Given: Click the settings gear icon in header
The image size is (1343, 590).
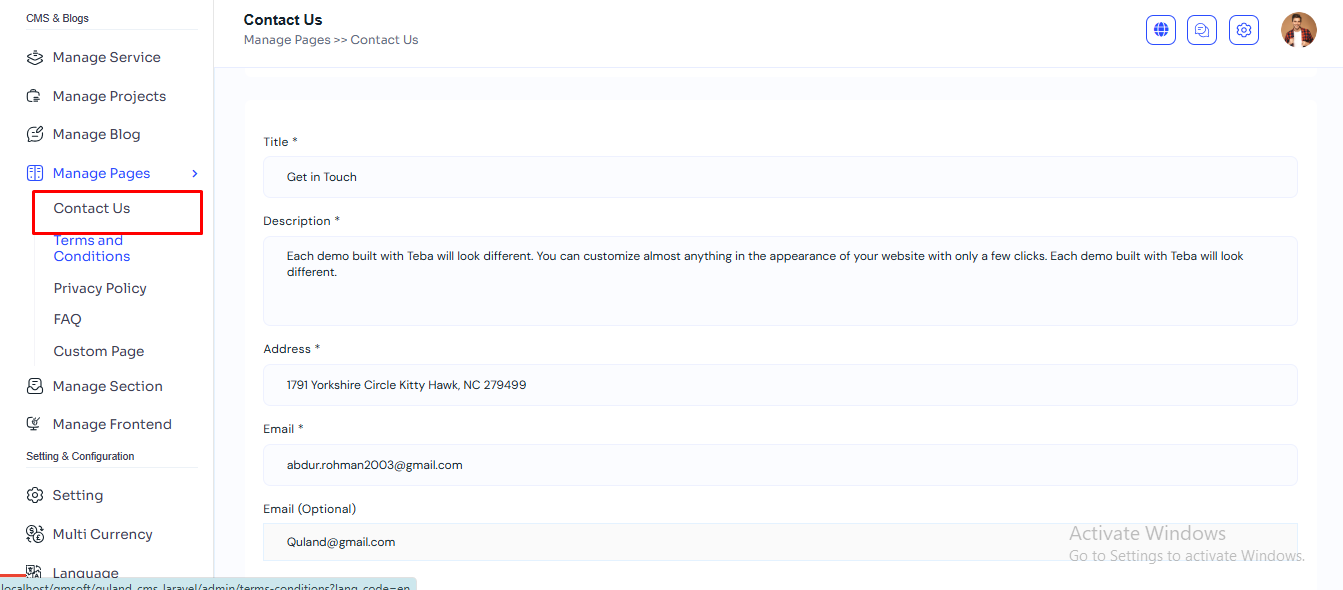Looking at the screenshot, I should coord(1243,30).
